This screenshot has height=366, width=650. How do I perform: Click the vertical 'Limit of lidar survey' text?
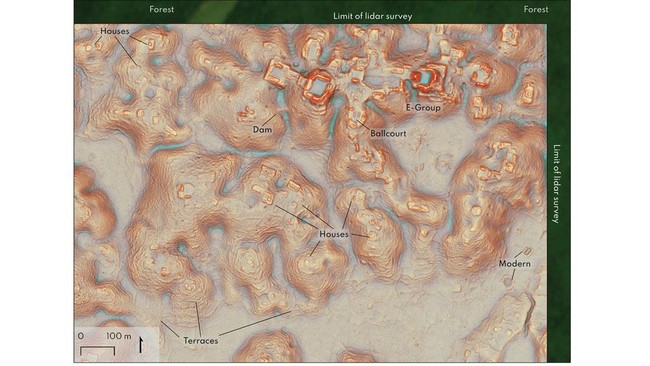pyautogui.click(x=557, y=184)
